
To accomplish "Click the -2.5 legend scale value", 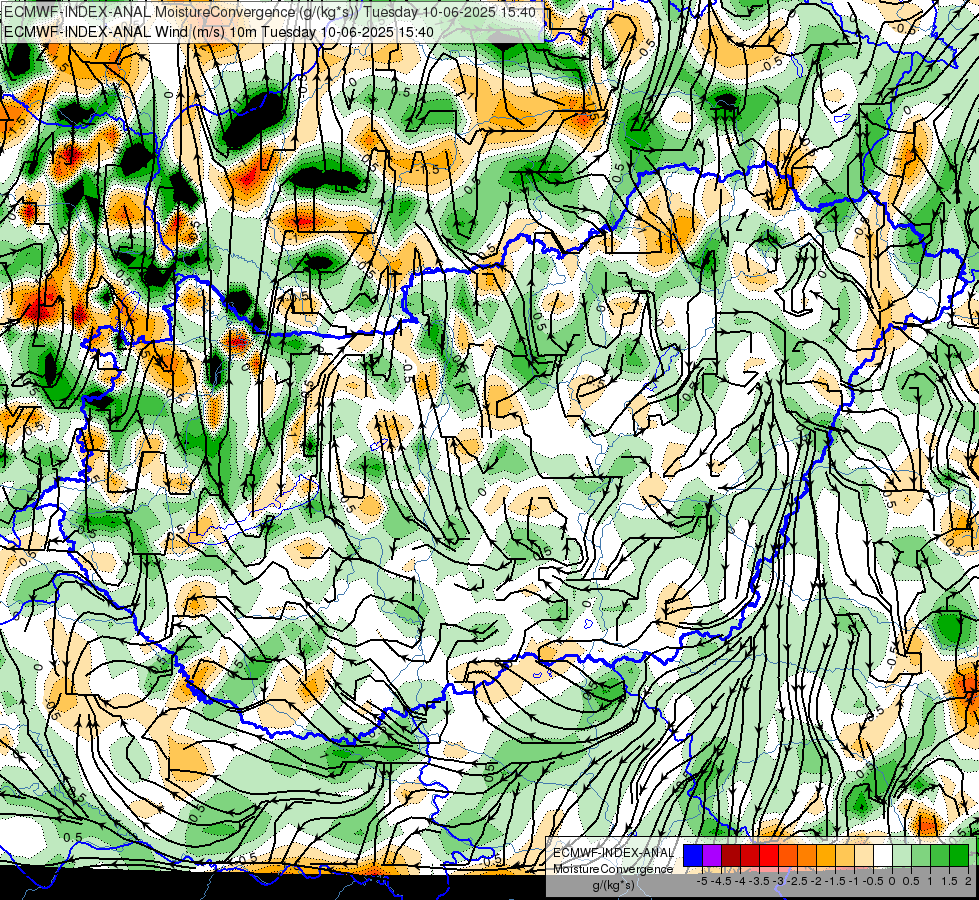I will (797, 881).
